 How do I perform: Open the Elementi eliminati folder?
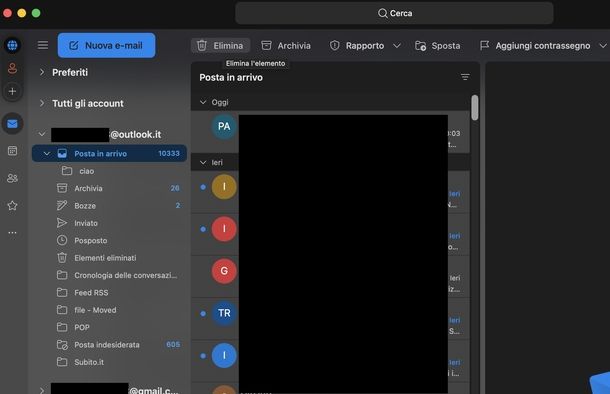[x=109, y=258]
